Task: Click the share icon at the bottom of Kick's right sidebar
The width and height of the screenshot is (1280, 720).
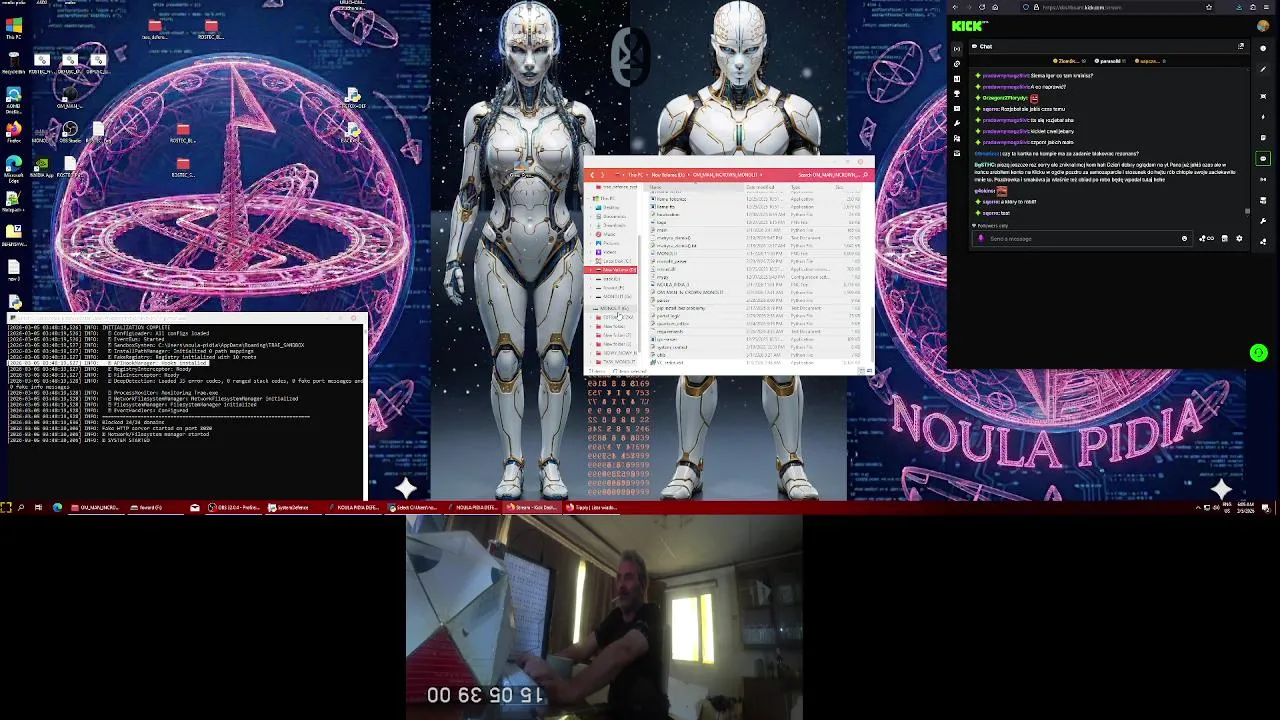Action: coord(1263,241)
